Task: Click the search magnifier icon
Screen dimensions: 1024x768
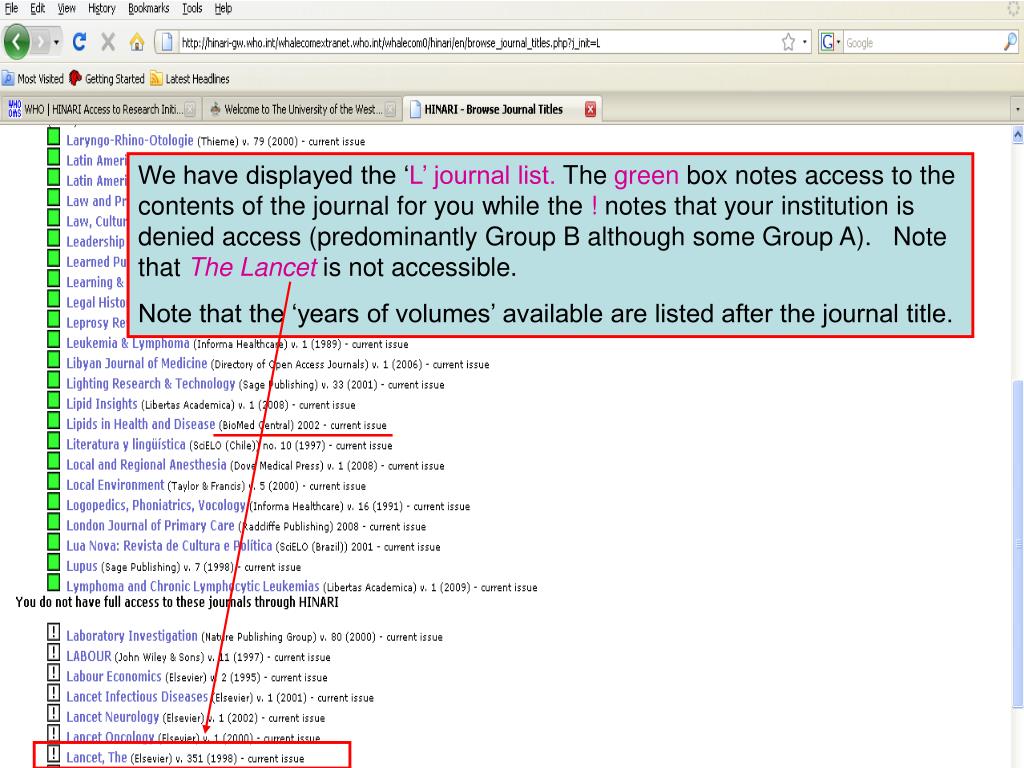Action: click(x=1010, y=42)
